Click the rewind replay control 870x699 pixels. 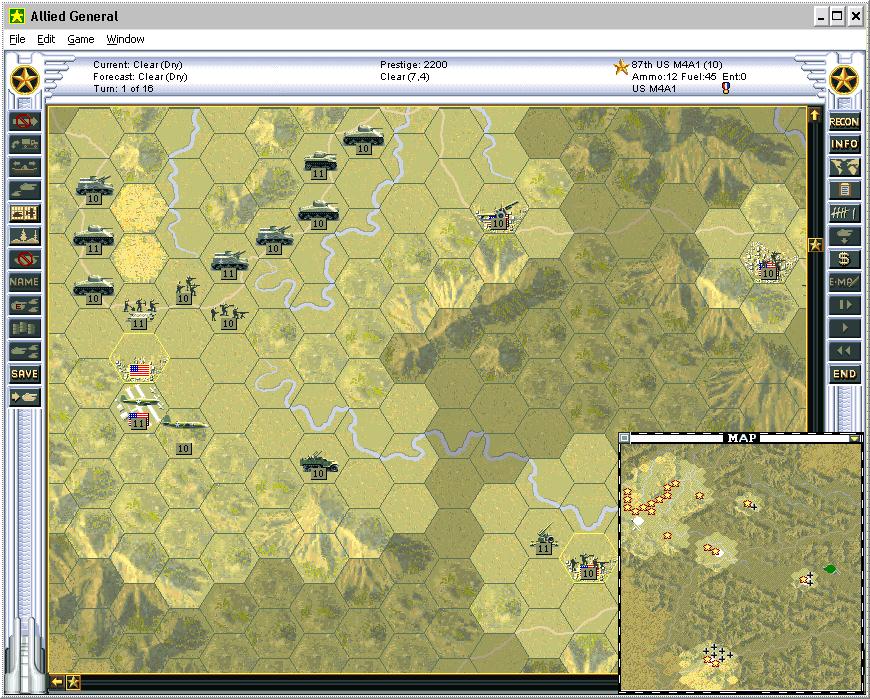coord(844,351)
